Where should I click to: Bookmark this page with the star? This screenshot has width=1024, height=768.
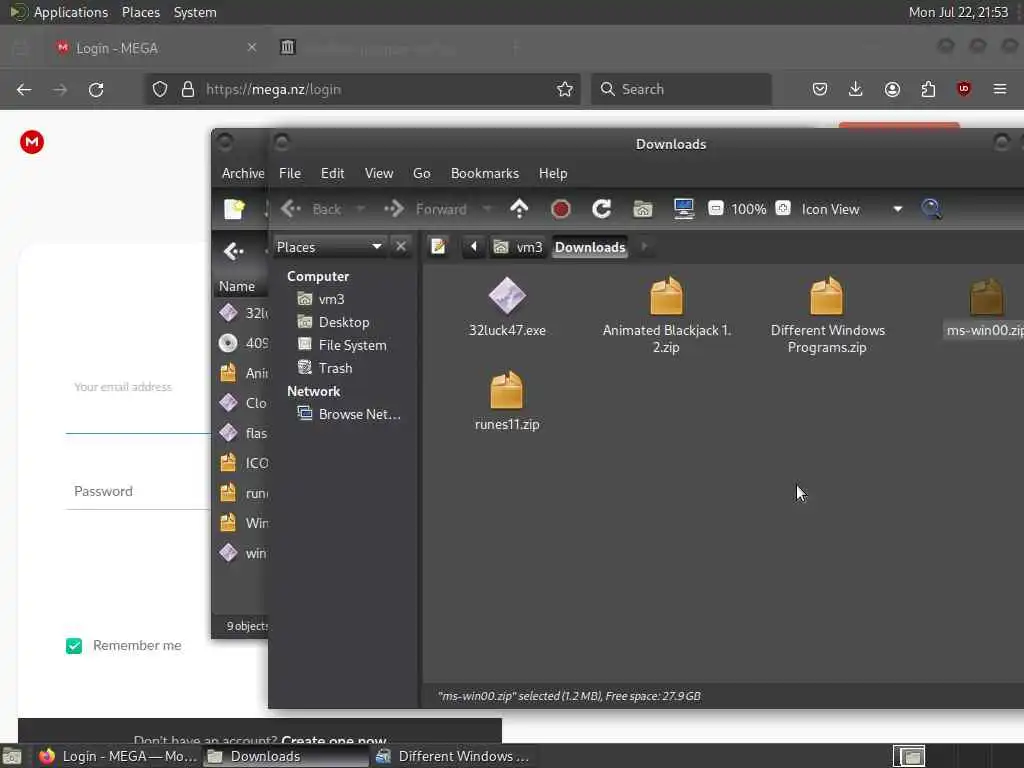click(565, 89)
